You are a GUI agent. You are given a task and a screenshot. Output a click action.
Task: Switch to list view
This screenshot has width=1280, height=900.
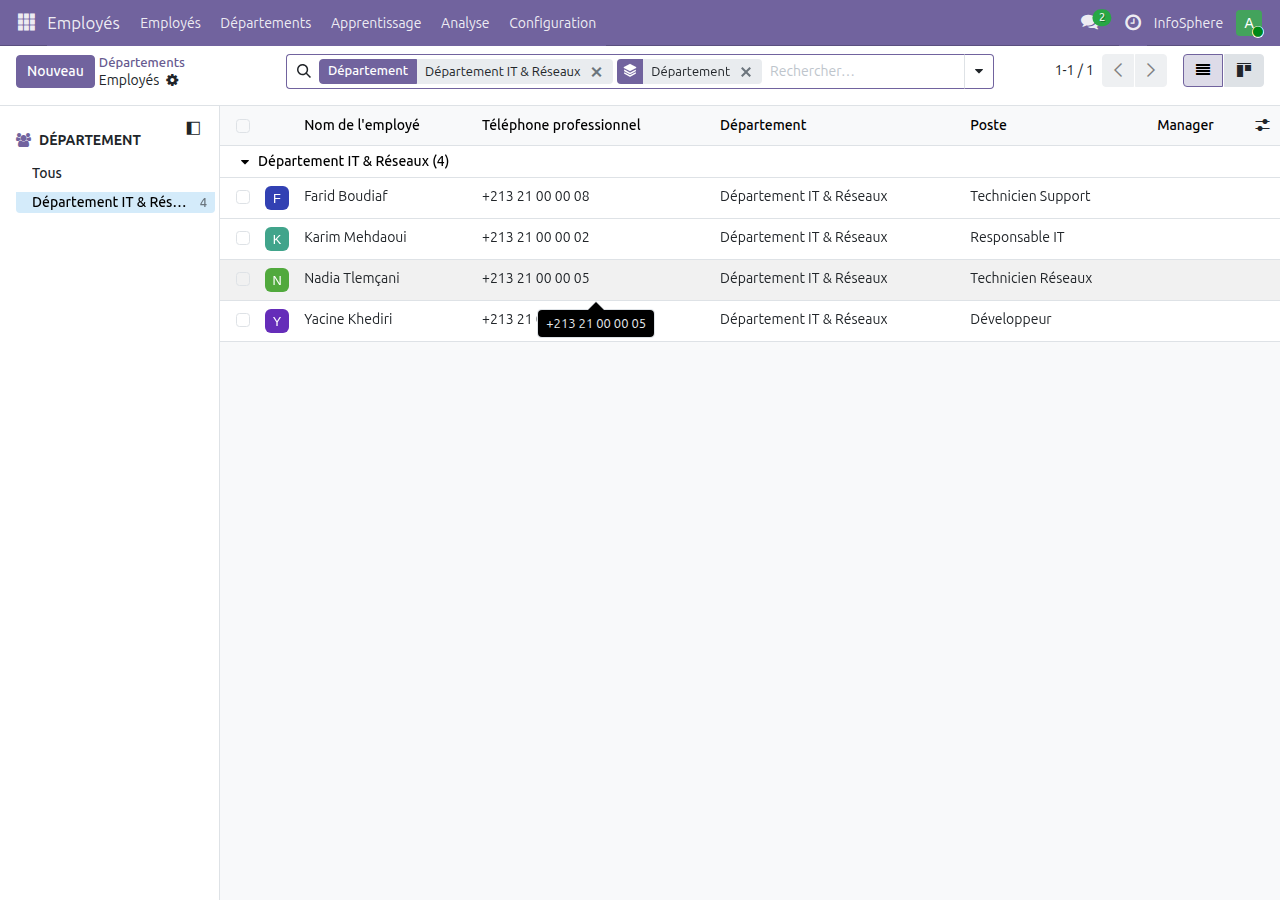[1202, 70]
